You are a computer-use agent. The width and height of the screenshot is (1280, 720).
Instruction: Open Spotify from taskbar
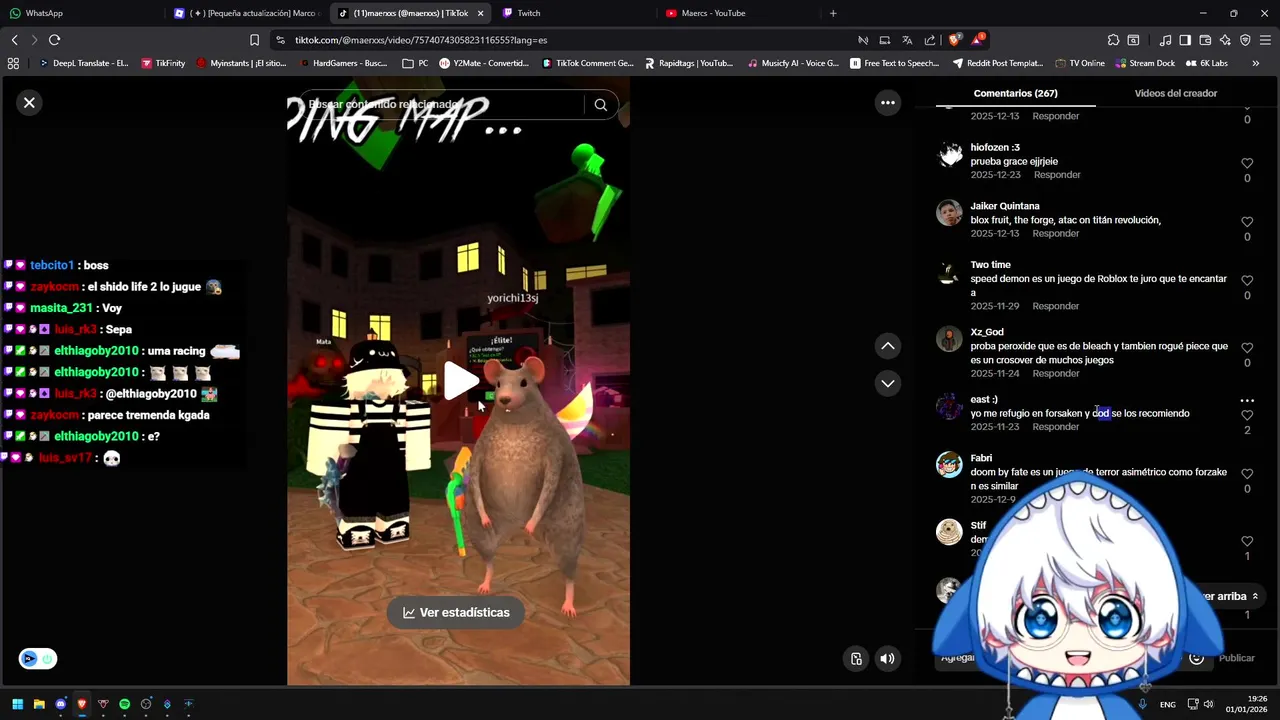click(124, 704)
